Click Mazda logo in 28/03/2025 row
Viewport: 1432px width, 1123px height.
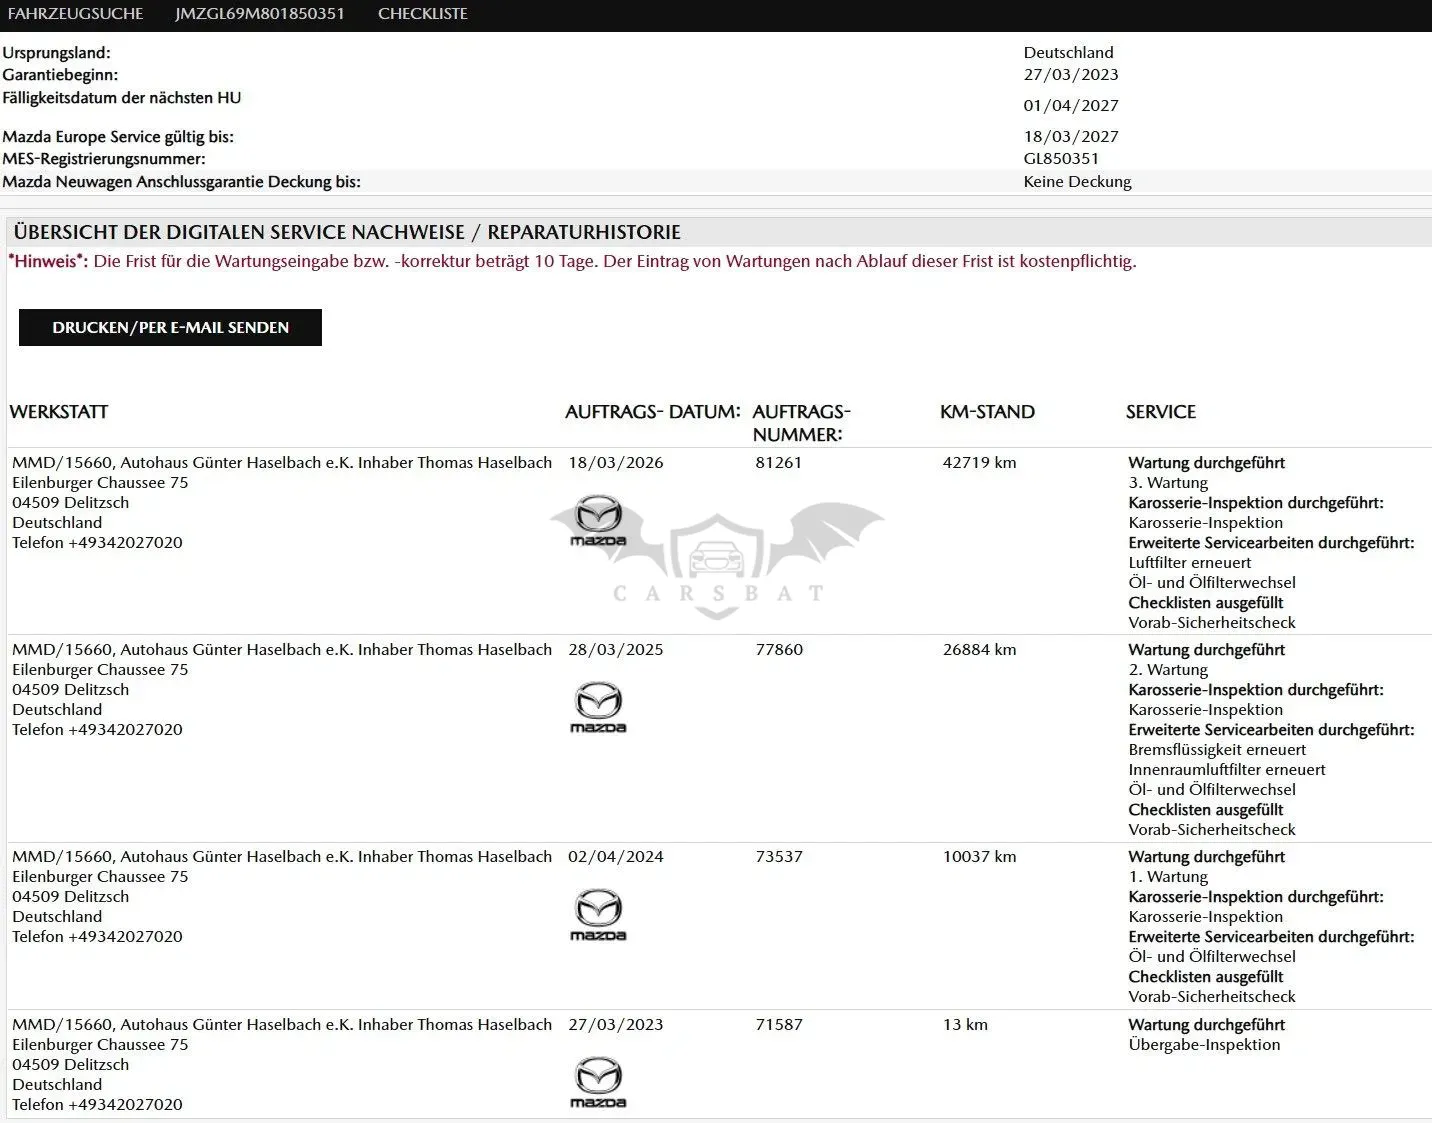(598, 707)
